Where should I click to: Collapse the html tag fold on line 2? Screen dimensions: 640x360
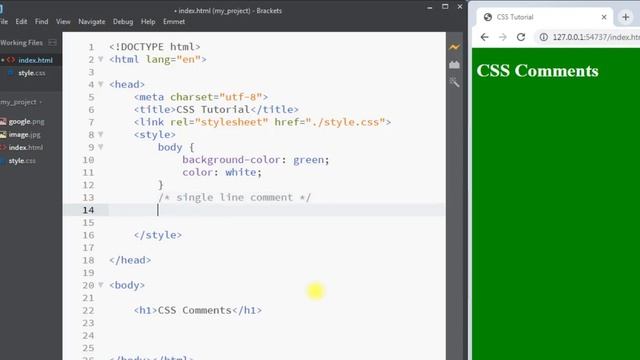101,59
